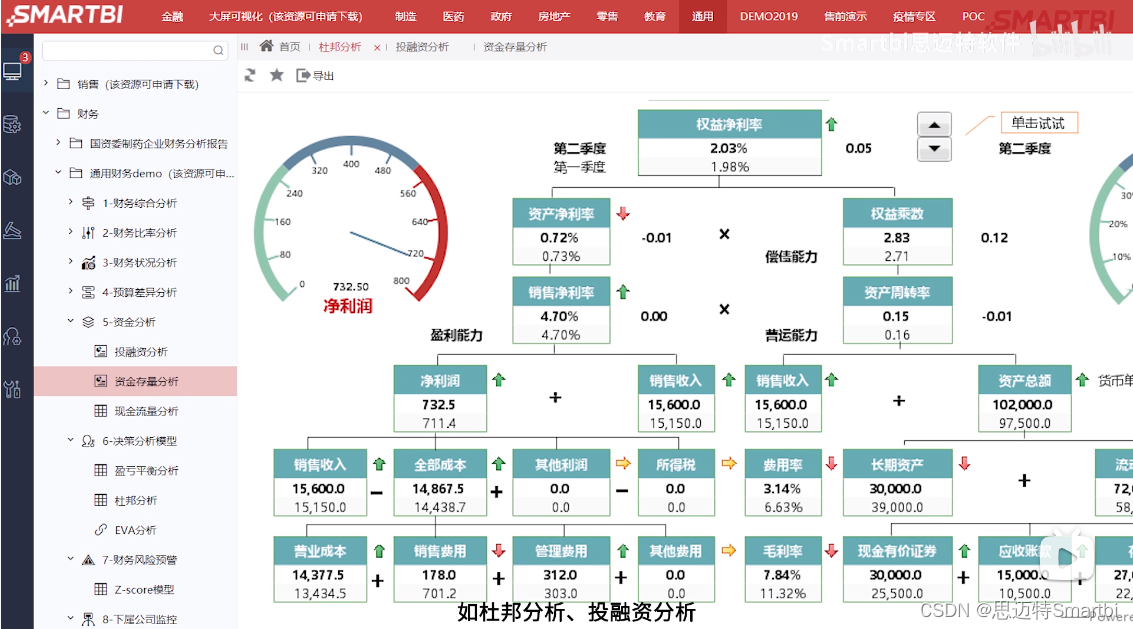Click the home icon beside 首页
This screenshot has height=629, width=1133.
(x=268, y=46)
